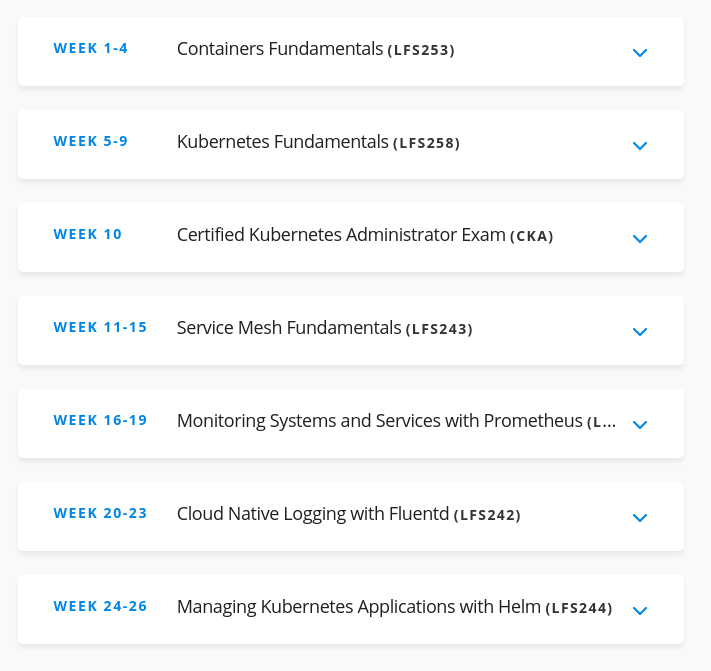Open Monitoring Systems and Services with Prometheus

[396, 421]
